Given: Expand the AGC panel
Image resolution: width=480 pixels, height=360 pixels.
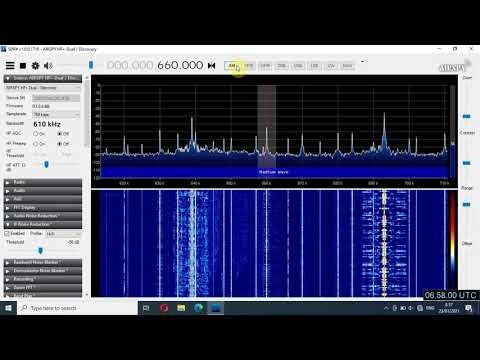Looking at the screenshot, I should coord(43,199).
